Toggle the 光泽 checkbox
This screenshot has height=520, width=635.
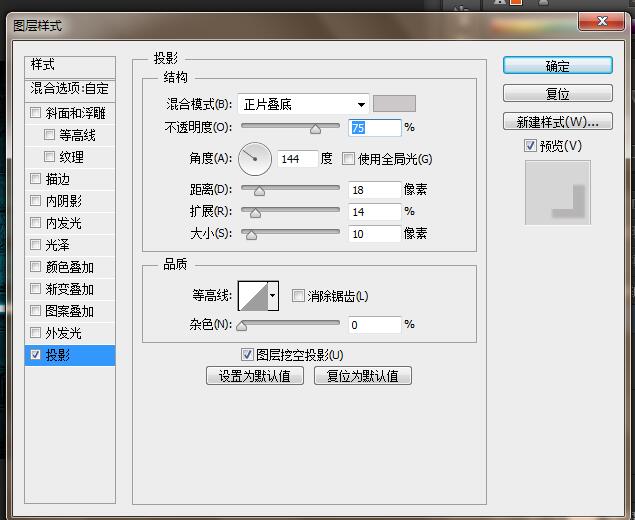[x=36, y=244]
